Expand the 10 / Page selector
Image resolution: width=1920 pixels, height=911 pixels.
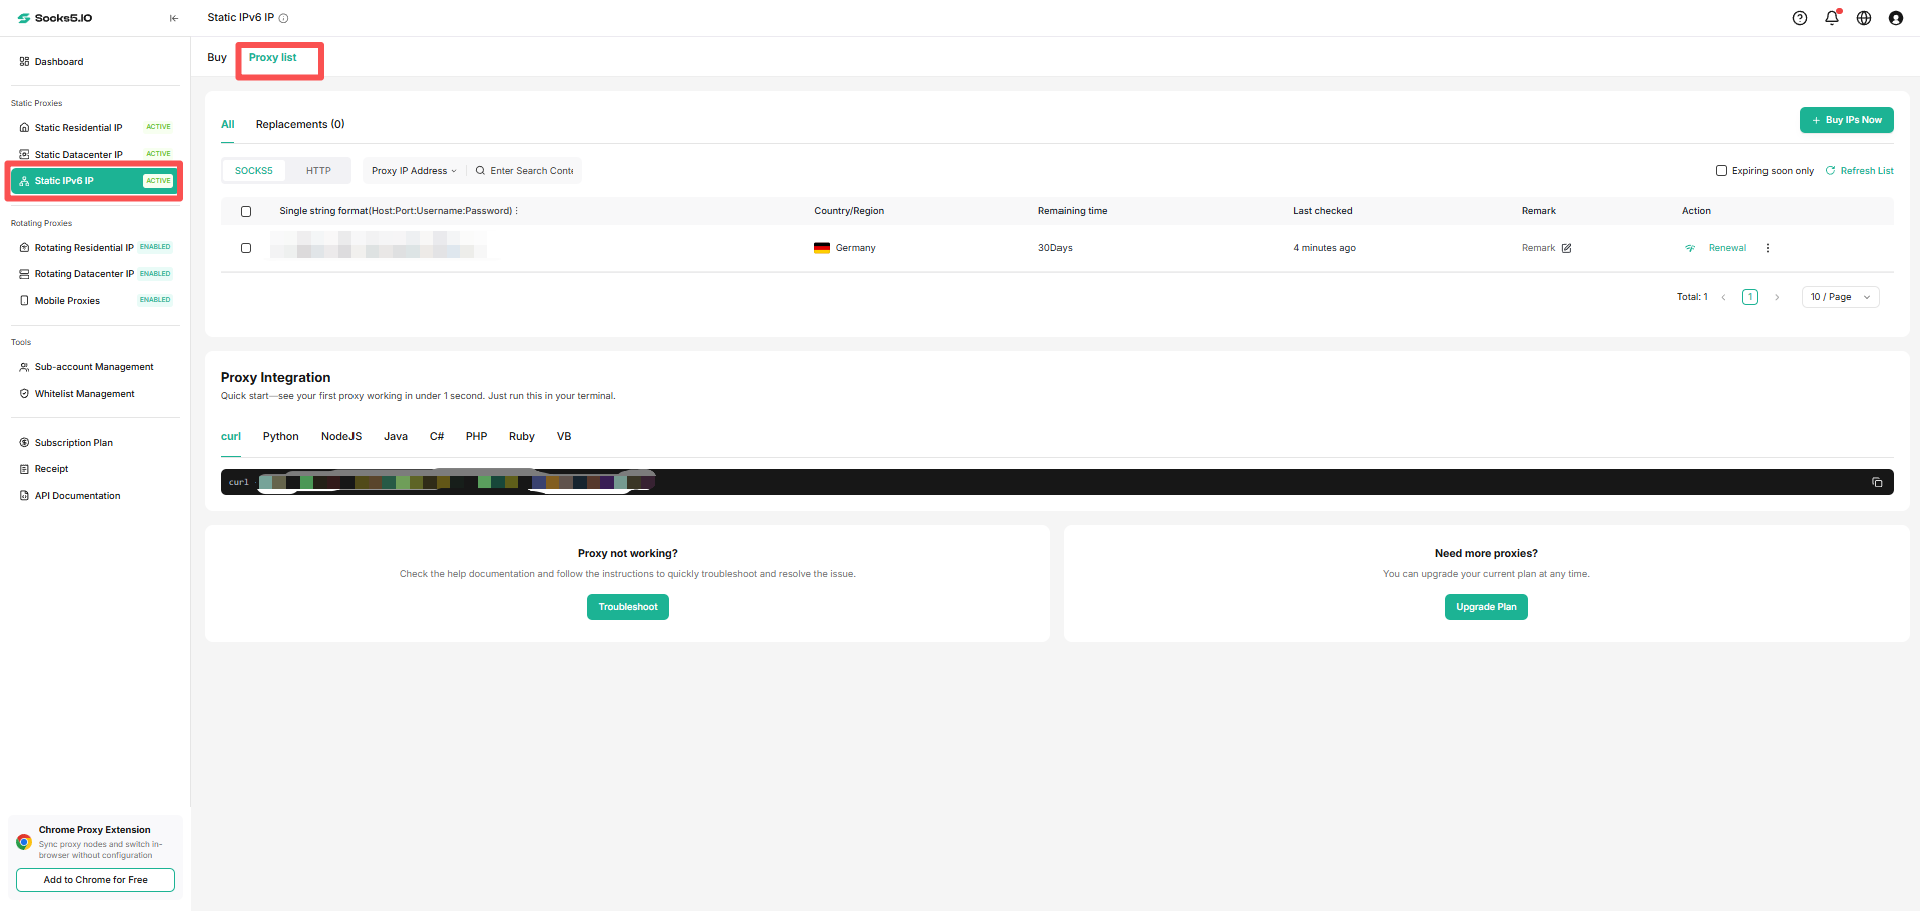point(1840,297)
